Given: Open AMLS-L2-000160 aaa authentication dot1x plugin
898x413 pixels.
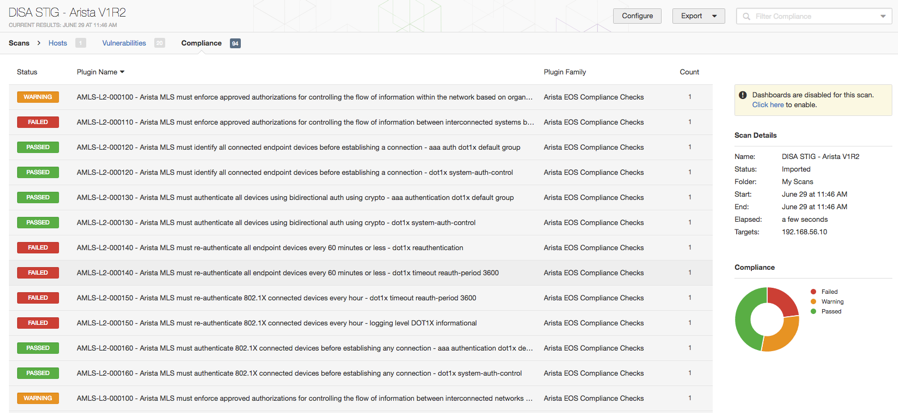Looking at the screenshot, I should (x=305, y=348).
